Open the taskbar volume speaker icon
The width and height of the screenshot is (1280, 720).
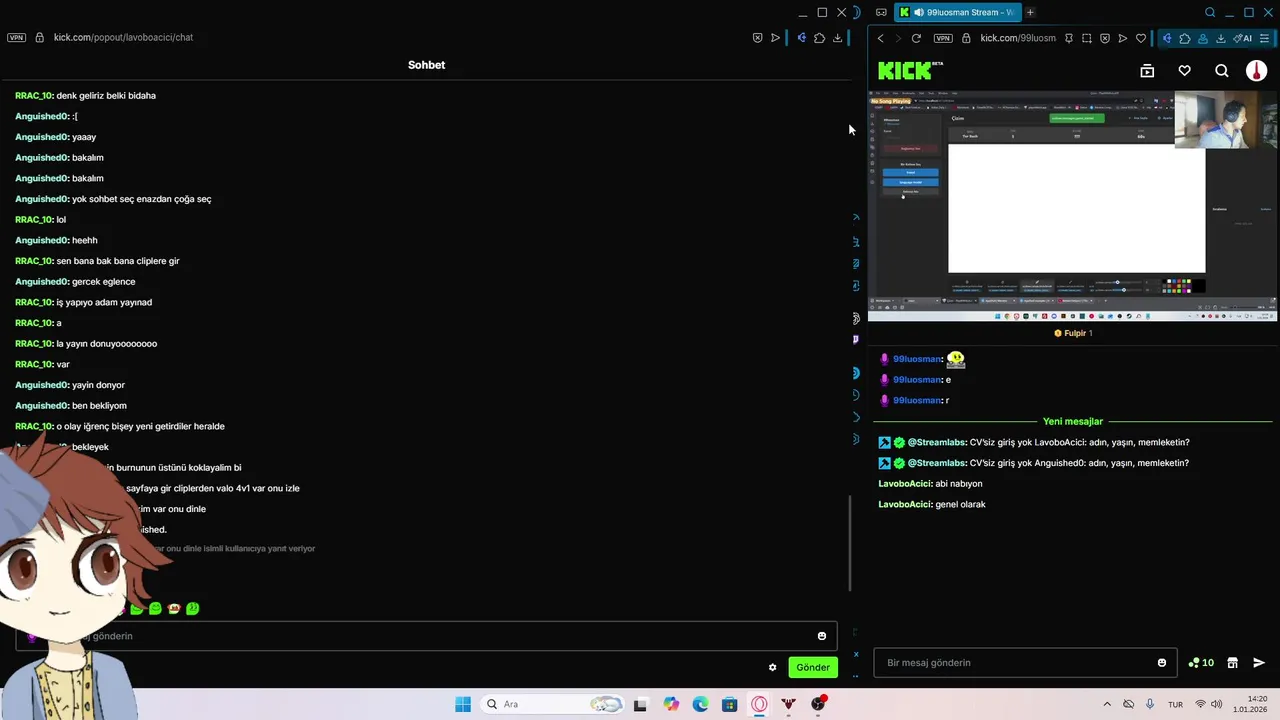pos(1217,704)
